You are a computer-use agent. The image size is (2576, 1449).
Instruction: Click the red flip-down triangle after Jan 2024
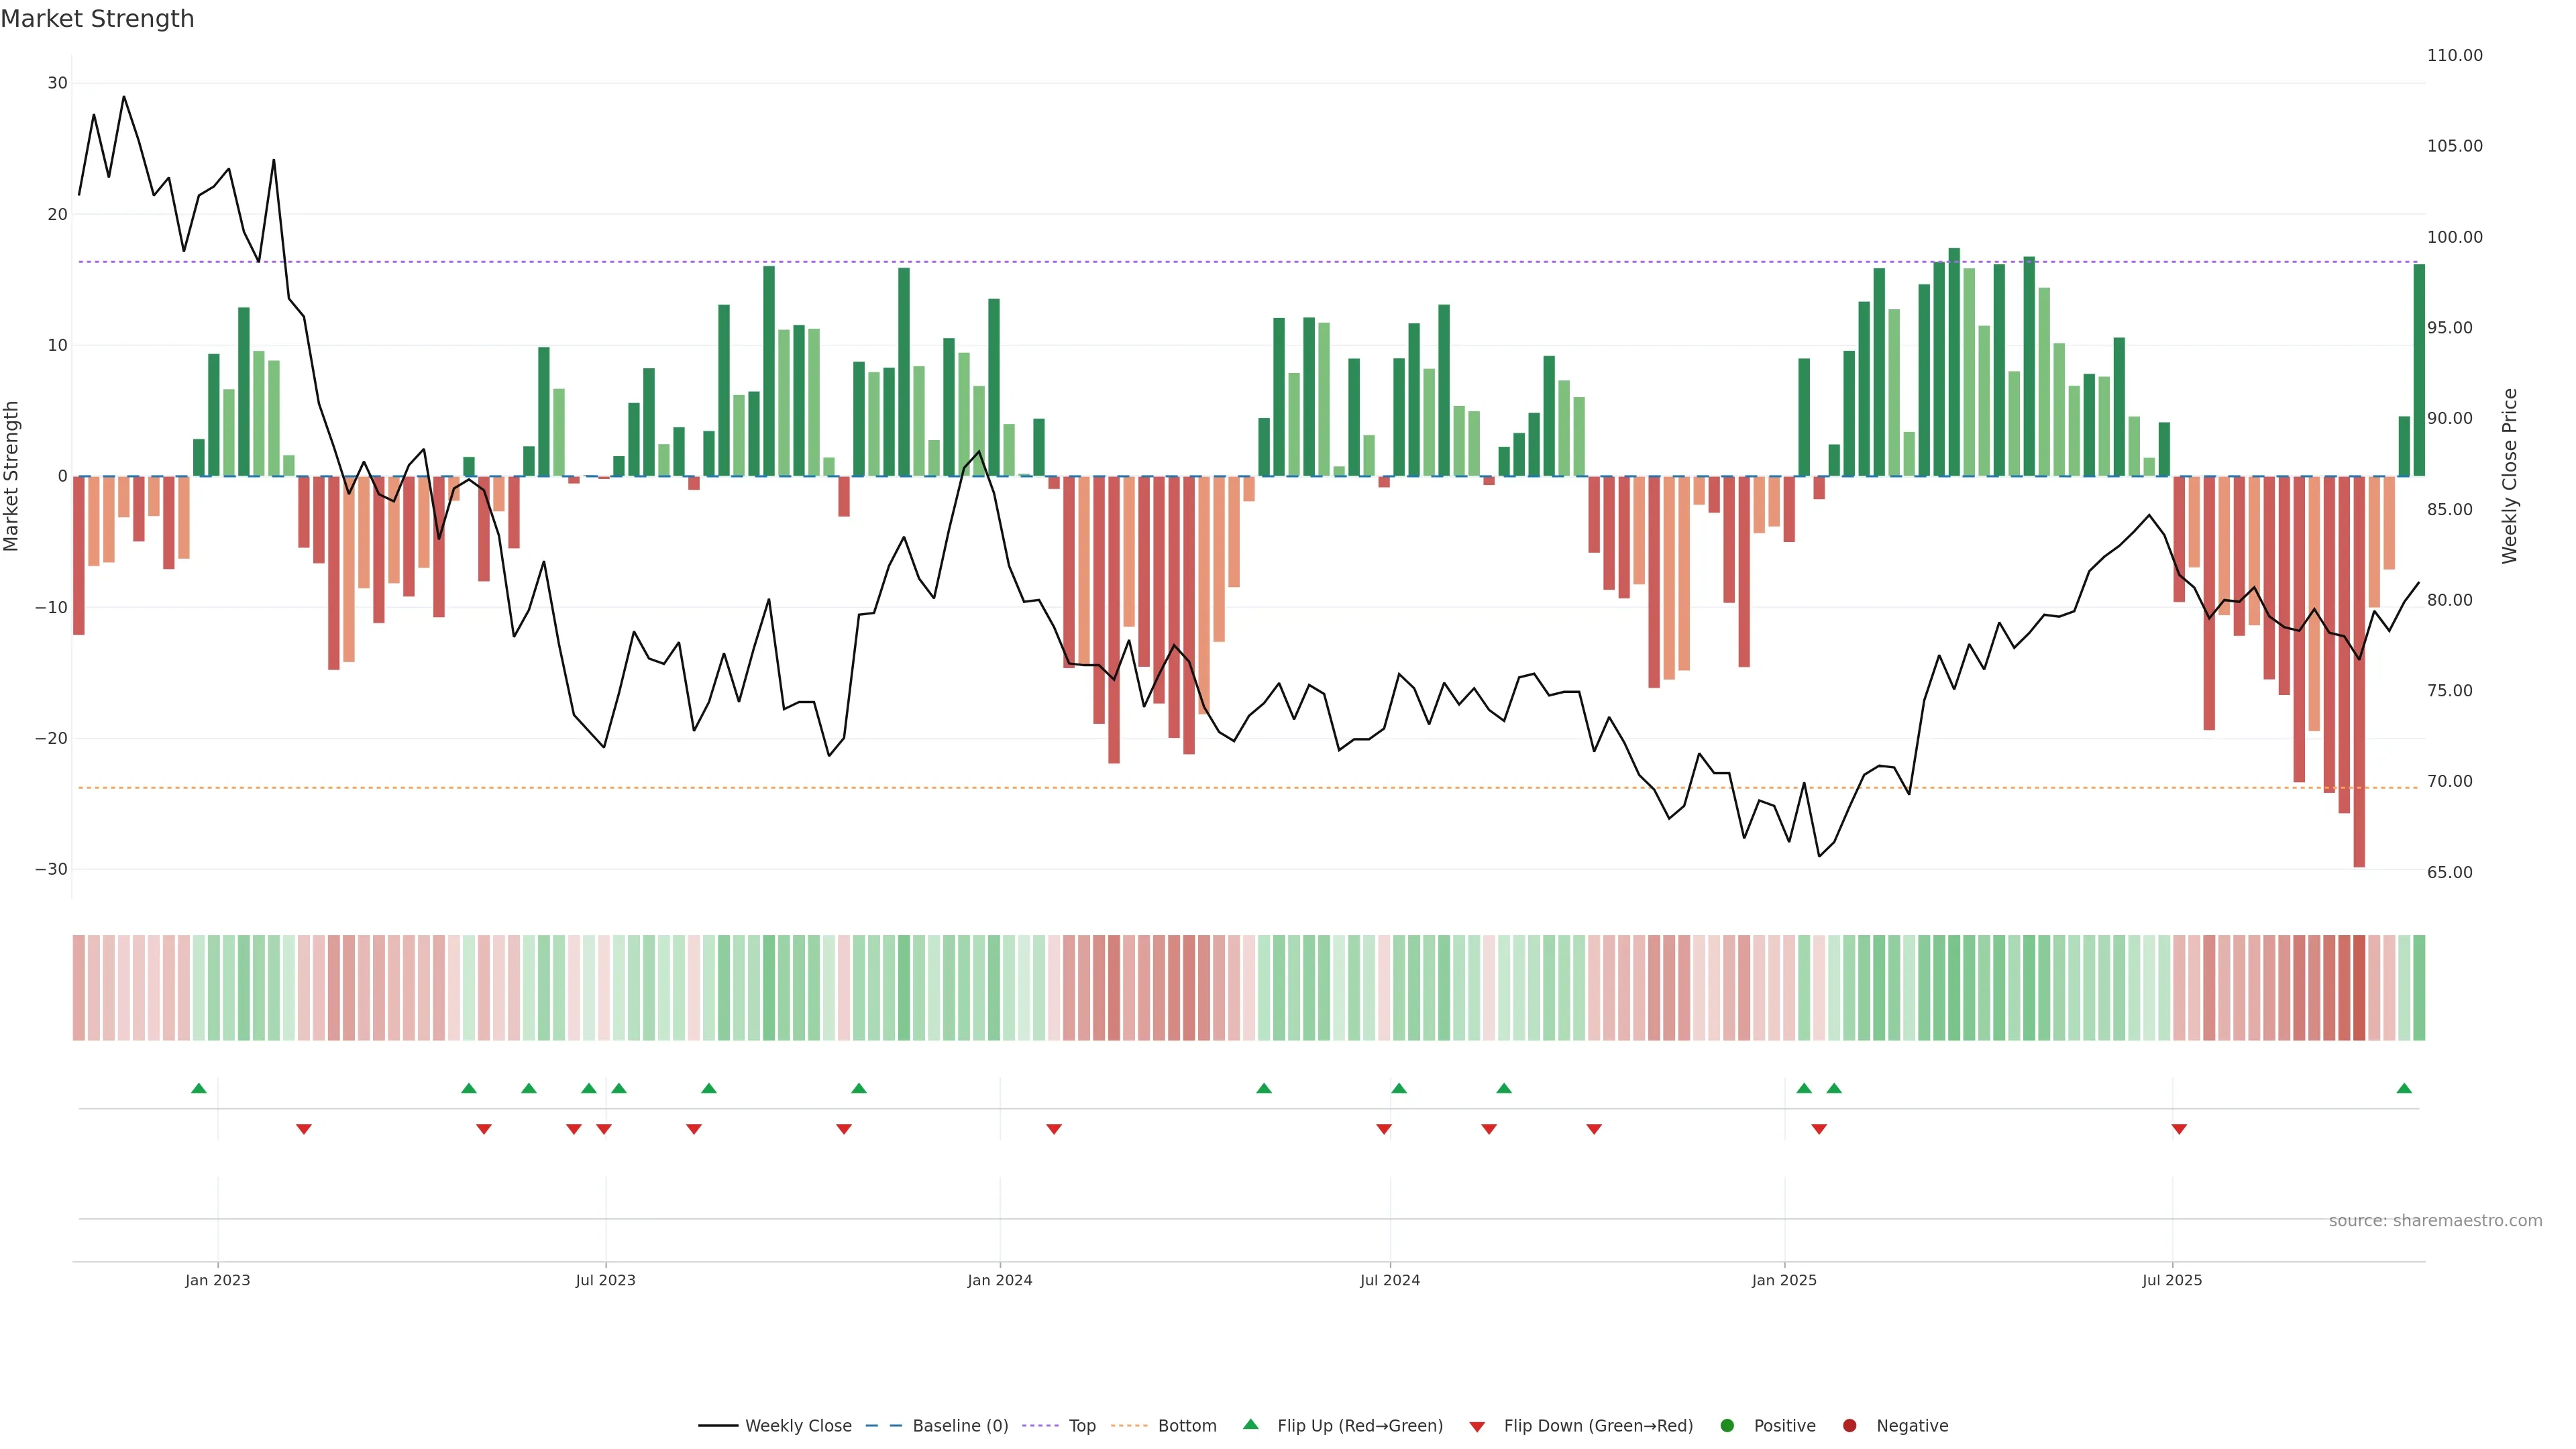point(1053,1129)
